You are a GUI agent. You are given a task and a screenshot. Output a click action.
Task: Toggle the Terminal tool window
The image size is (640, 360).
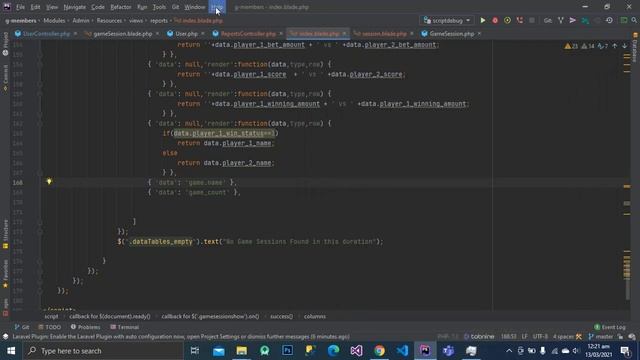124,327
